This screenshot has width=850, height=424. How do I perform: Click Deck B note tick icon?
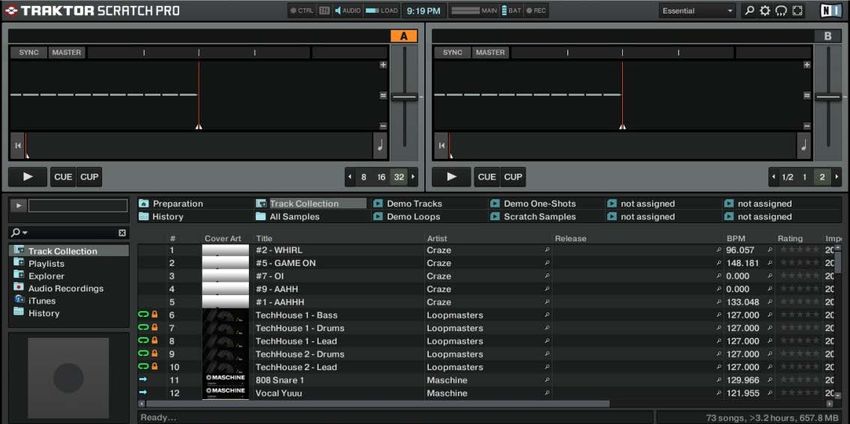click(804, 145)
